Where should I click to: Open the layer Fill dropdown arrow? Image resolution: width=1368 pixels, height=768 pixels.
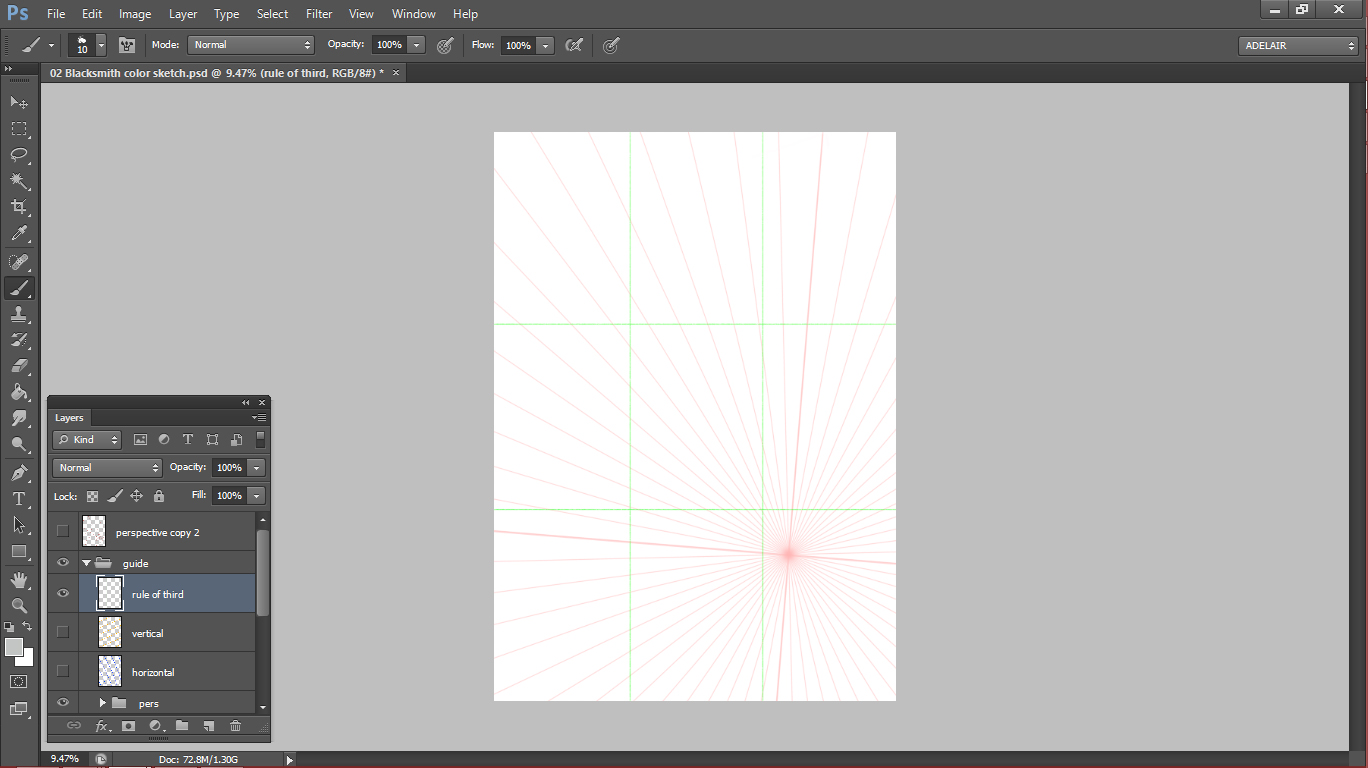257,496
